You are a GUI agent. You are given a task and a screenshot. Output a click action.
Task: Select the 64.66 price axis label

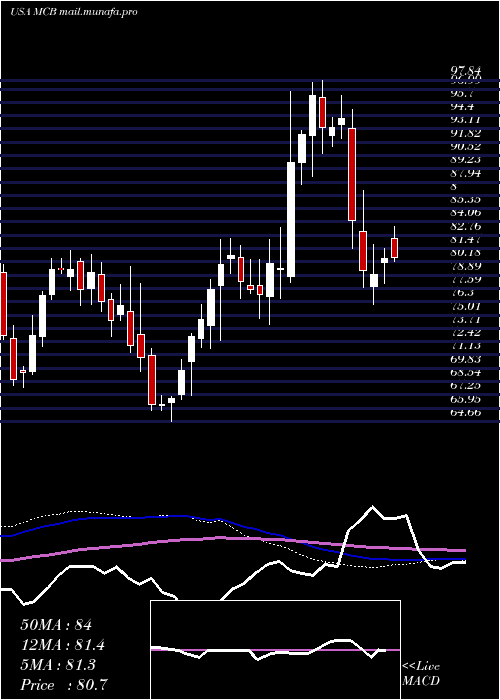(466, 412)
